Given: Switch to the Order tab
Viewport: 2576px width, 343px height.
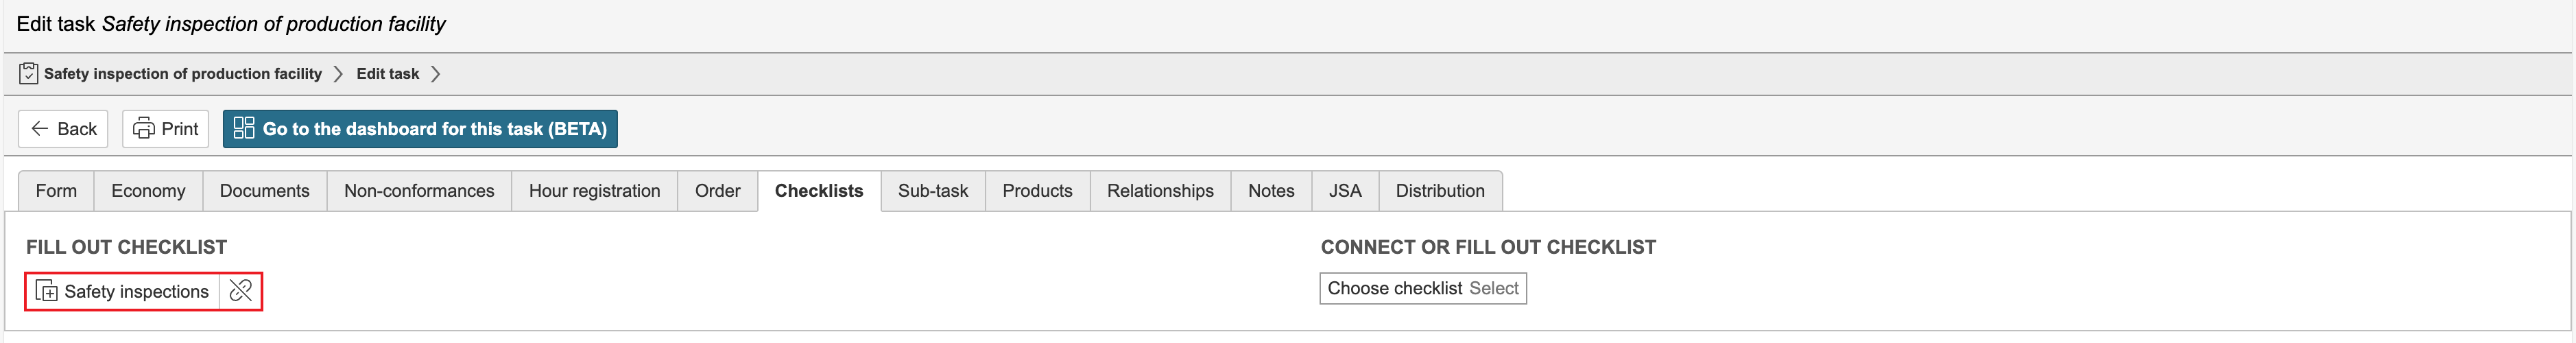Looking at the screenshot, I should coord(717,191).
